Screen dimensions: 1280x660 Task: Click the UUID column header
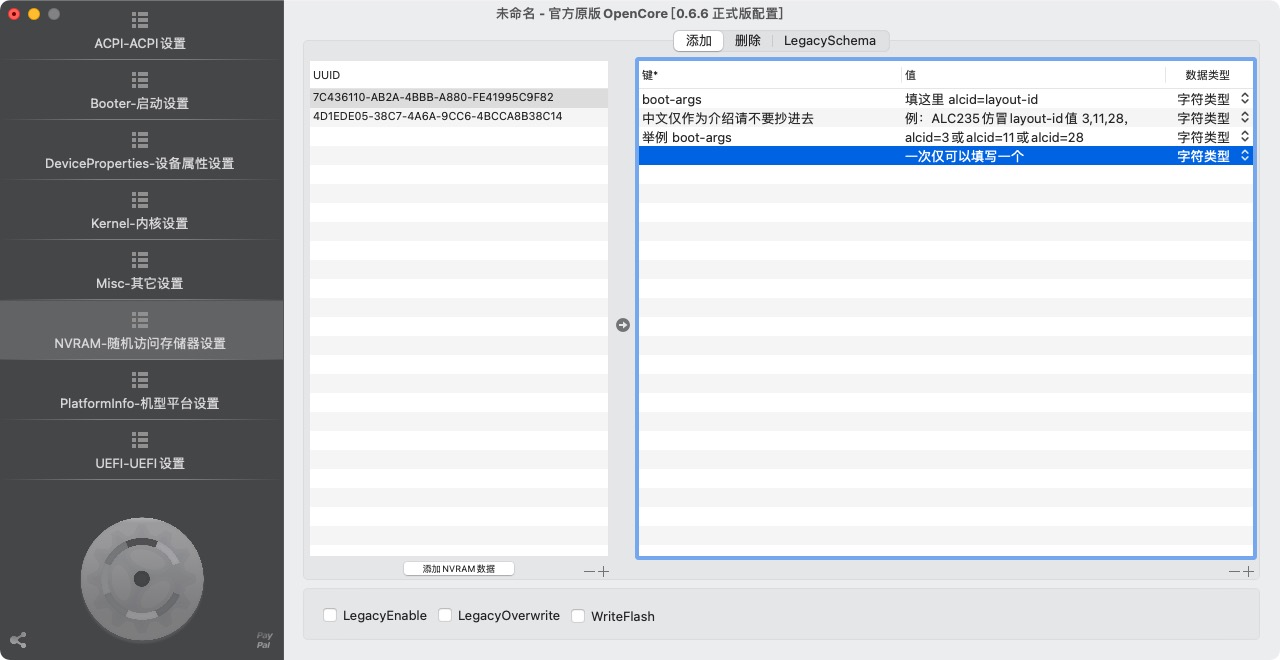[459, 75]
